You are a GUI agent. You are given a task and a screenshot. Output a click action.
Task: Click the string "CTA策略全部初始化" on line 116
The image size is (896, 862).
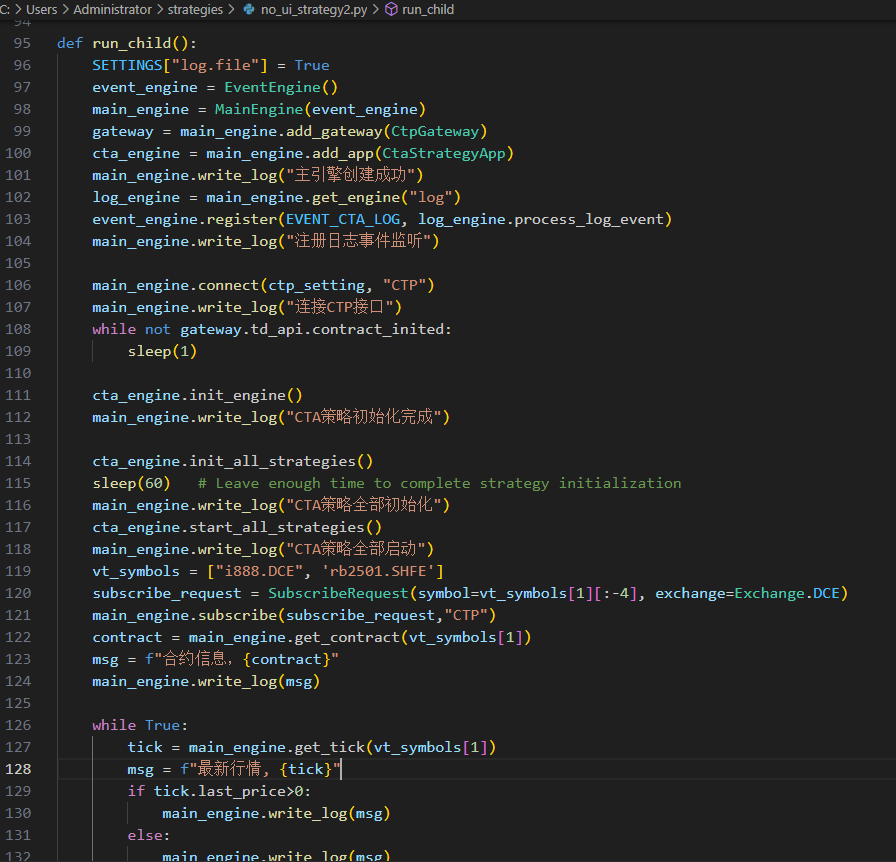point(363,505)
